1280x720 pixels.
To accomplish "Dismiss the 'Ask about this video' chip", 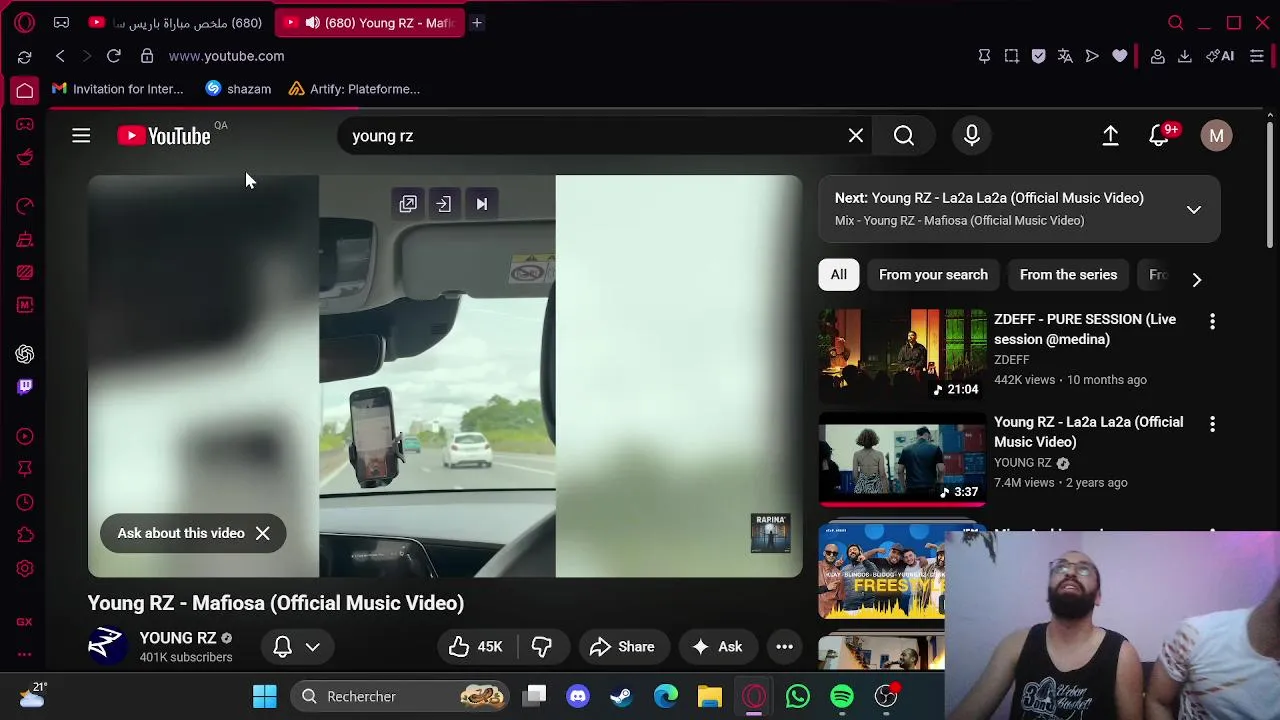I will click(262, 533).
